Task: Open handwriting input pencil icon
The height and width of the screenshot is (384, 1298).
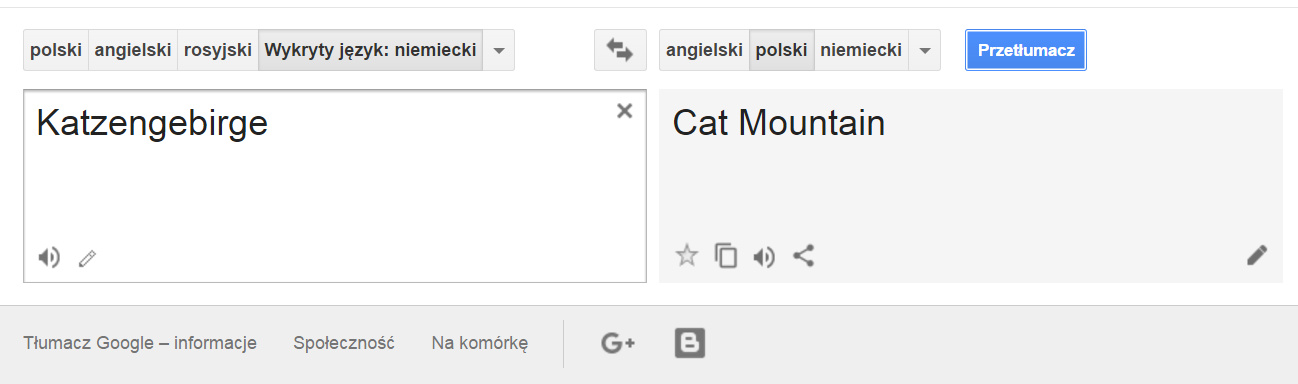Action: click(87, 259)
